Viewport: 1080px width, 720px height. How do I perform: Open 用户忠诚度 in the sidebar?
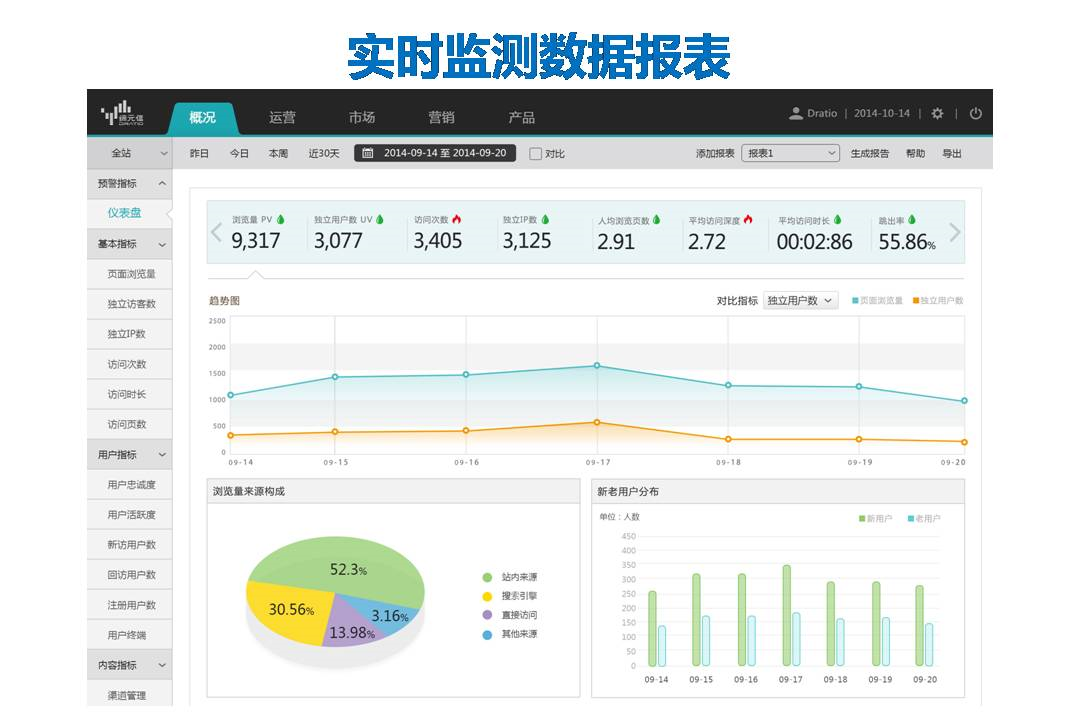point(129,484)
